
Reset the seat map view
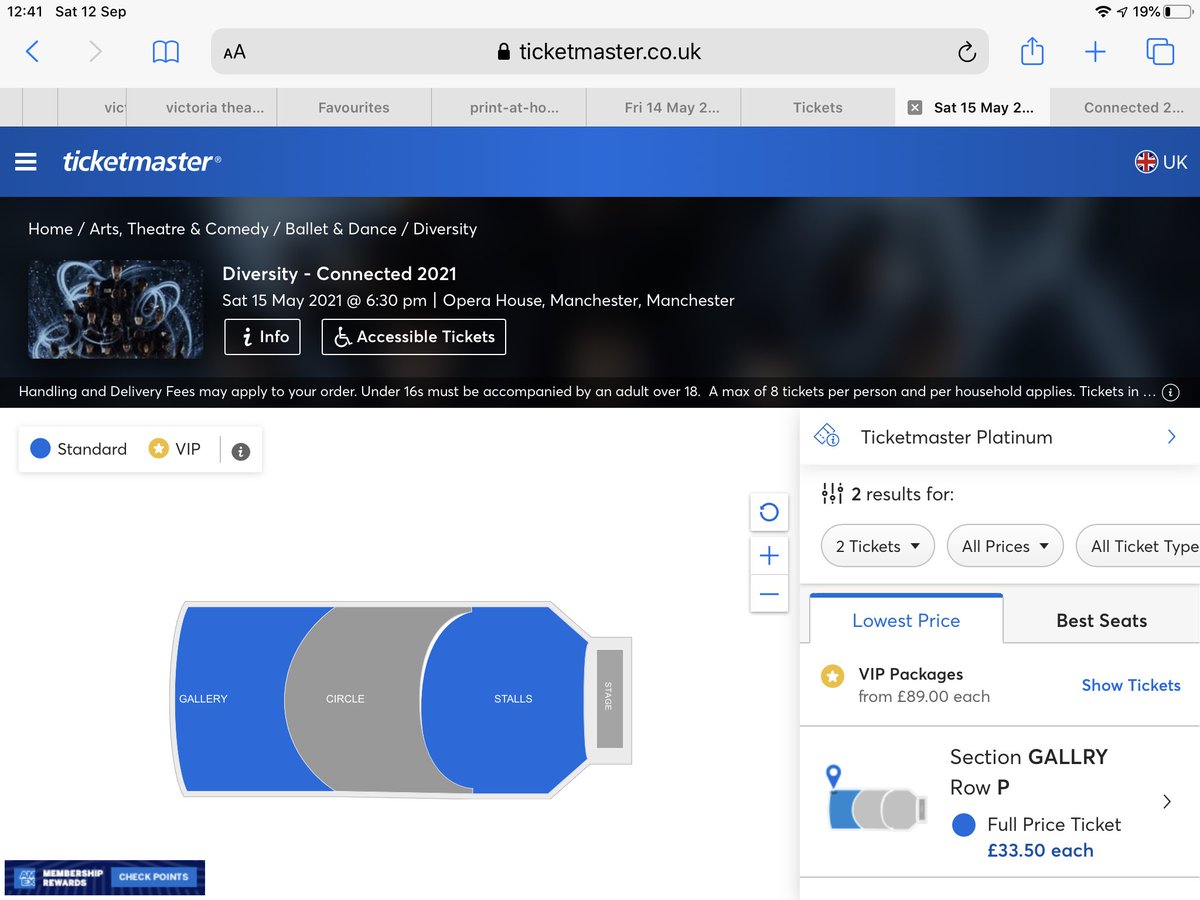(769, 512)
